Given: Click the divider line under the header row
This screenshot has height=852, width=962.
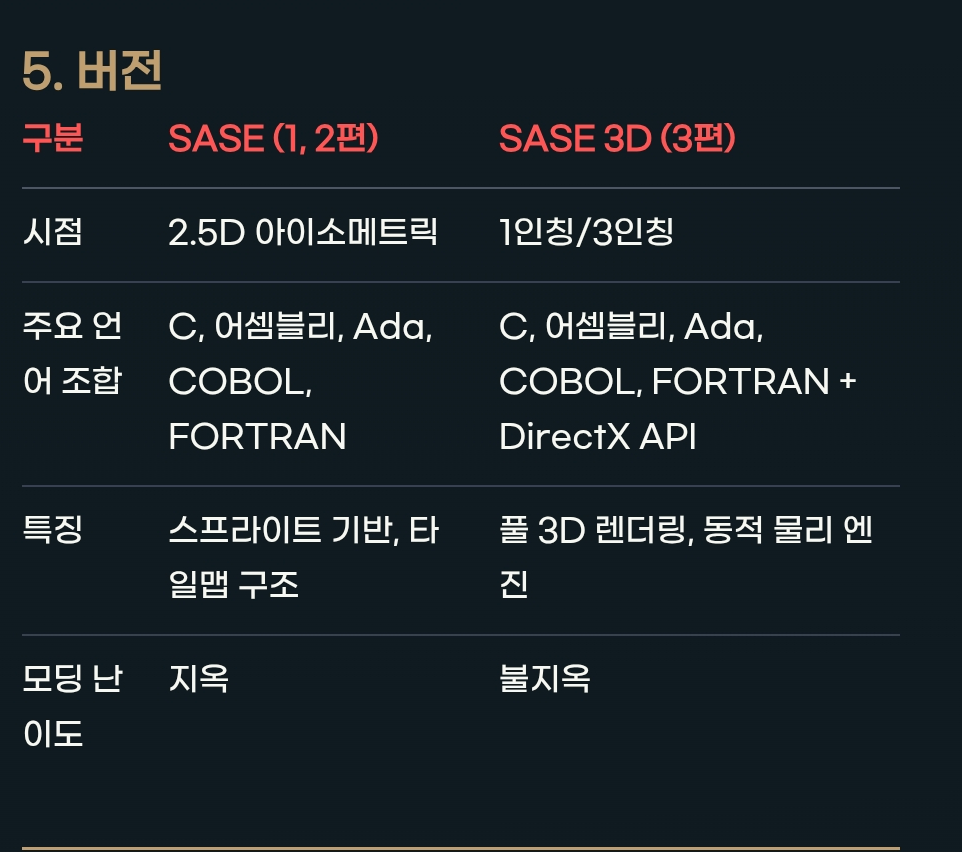Looking at the screenshot, I should point(460,188).
